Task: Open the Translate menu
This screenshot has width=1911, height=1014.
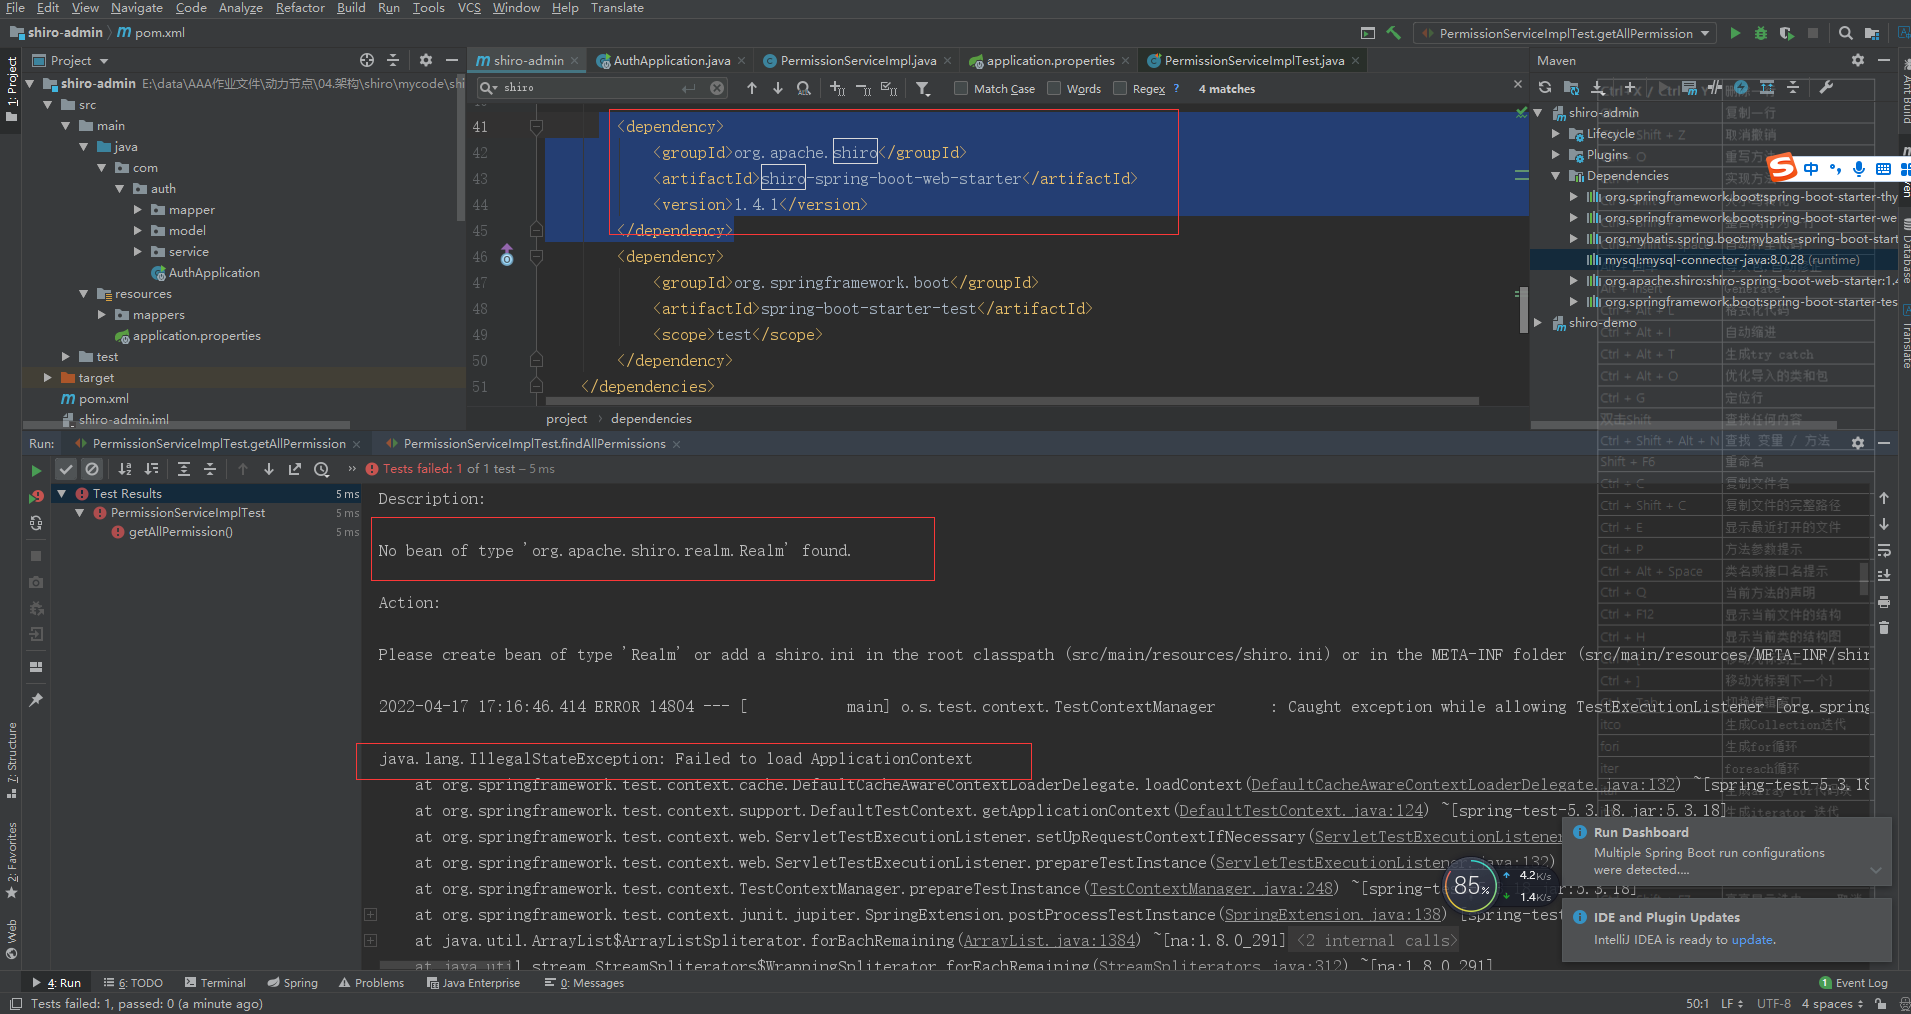Action: click(617, 8)
